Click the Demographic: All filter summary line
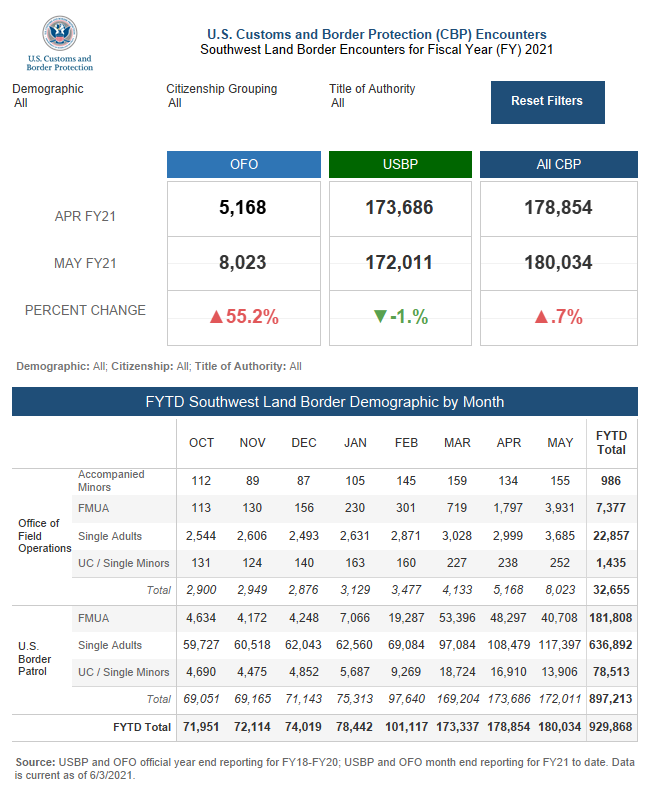Screen dimensions: 650x800 pos(159,366)
